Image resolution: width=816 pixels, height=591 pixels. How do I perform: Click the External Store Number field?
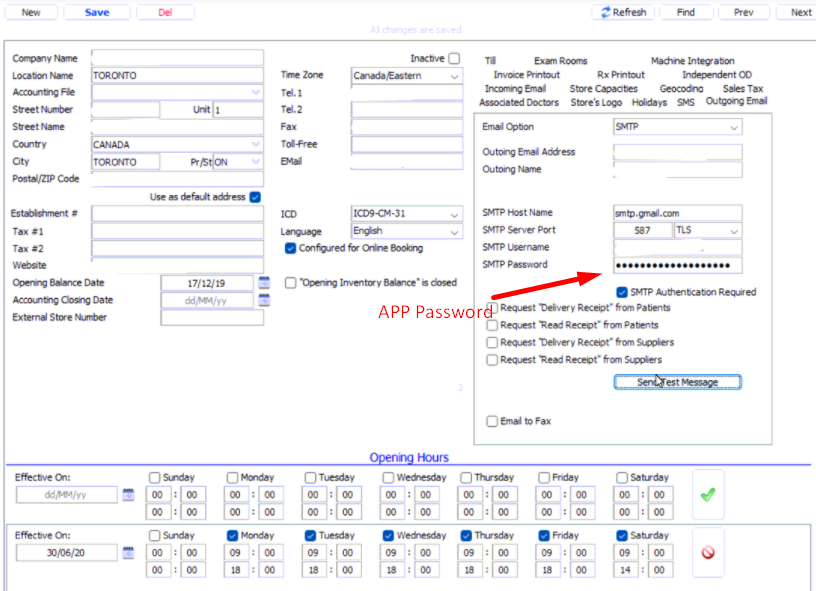212,317
